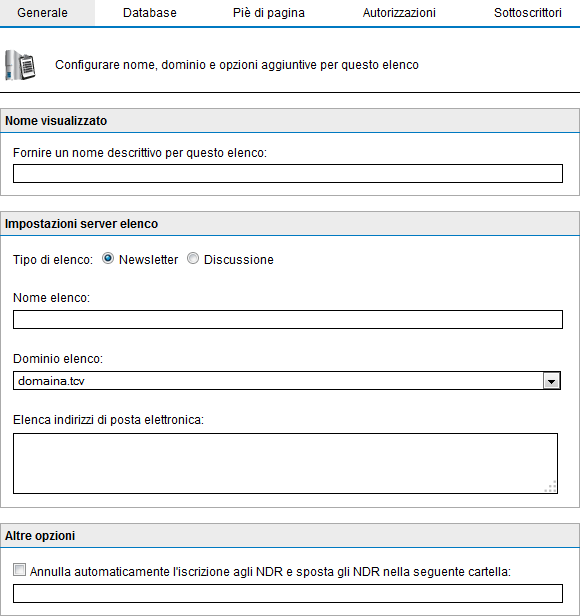Click the email addresses list textarea
The width and height of the screenshot is (580, 616).
[x=285, y=464]
